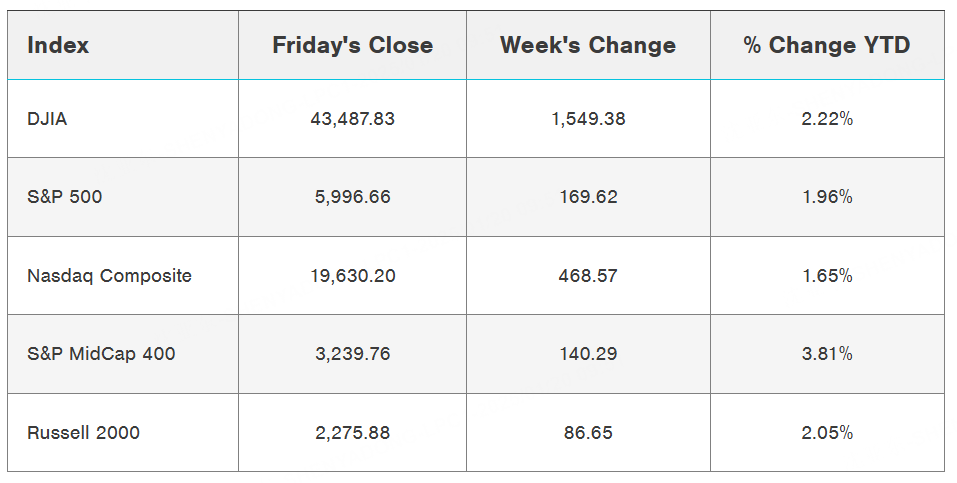Select the S&P 500 index cell
The image size is (957, 483).
(x=65, y=197)
